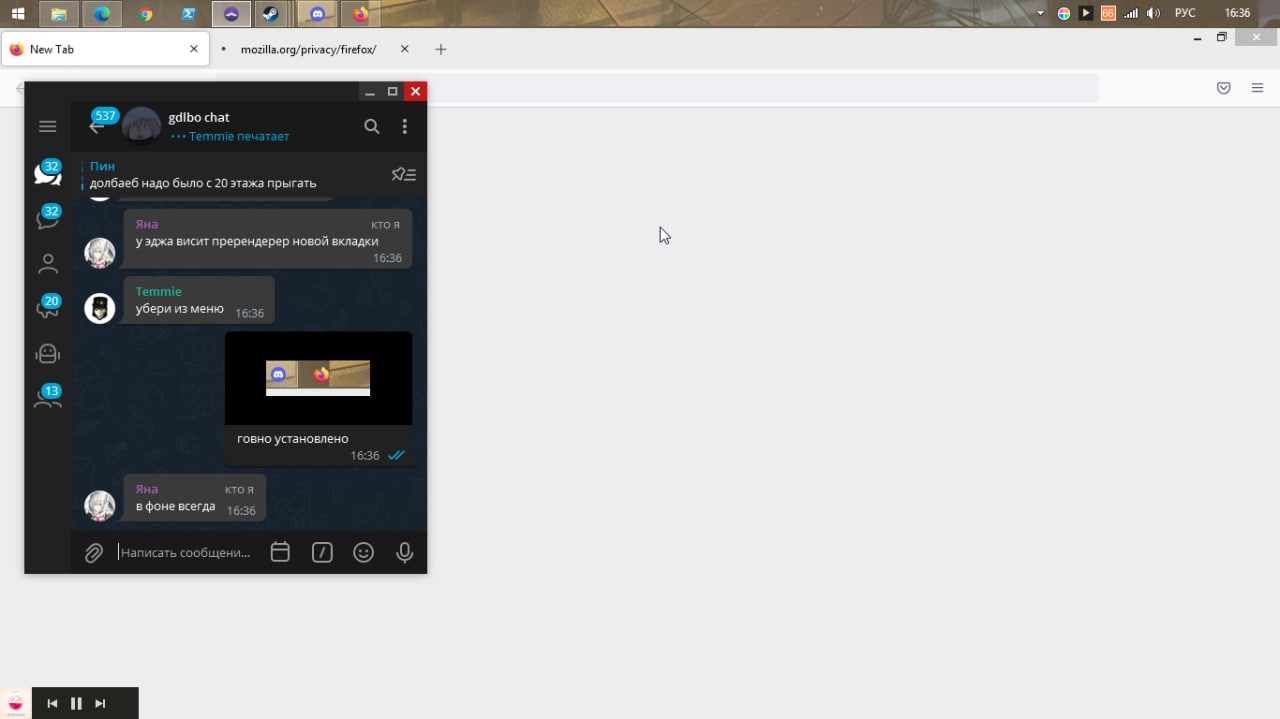
Task: Open folder with 20 unread badge
Action: 47,307
